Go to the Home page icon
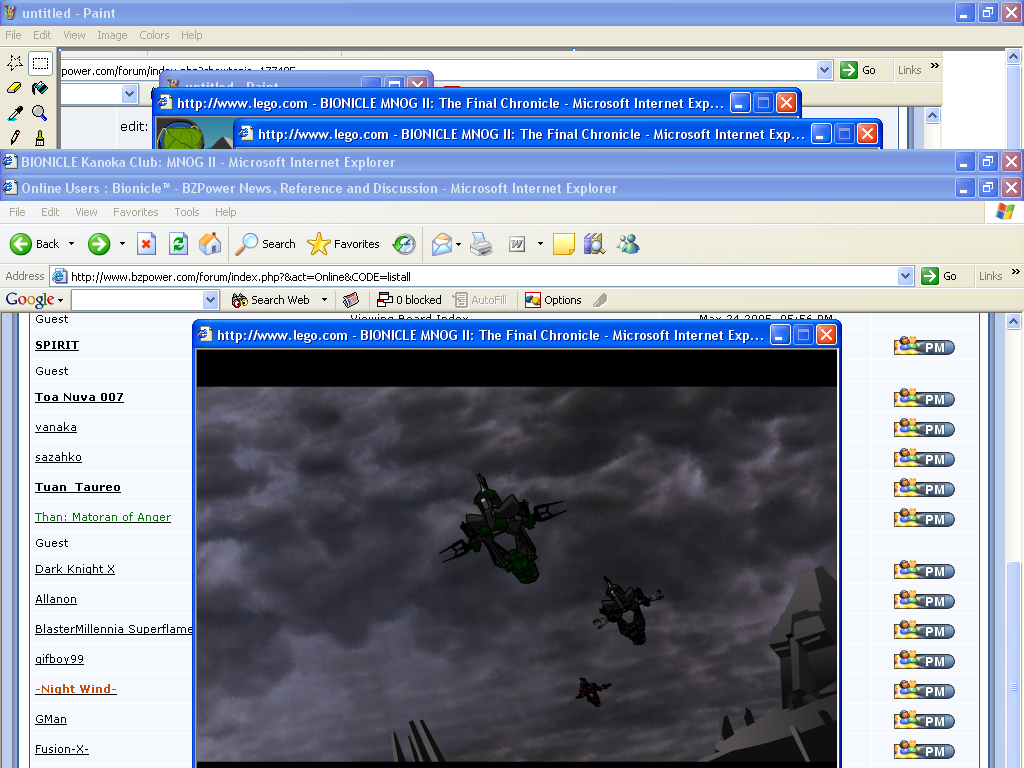1024x768 pixels. [x=210, y=244]
